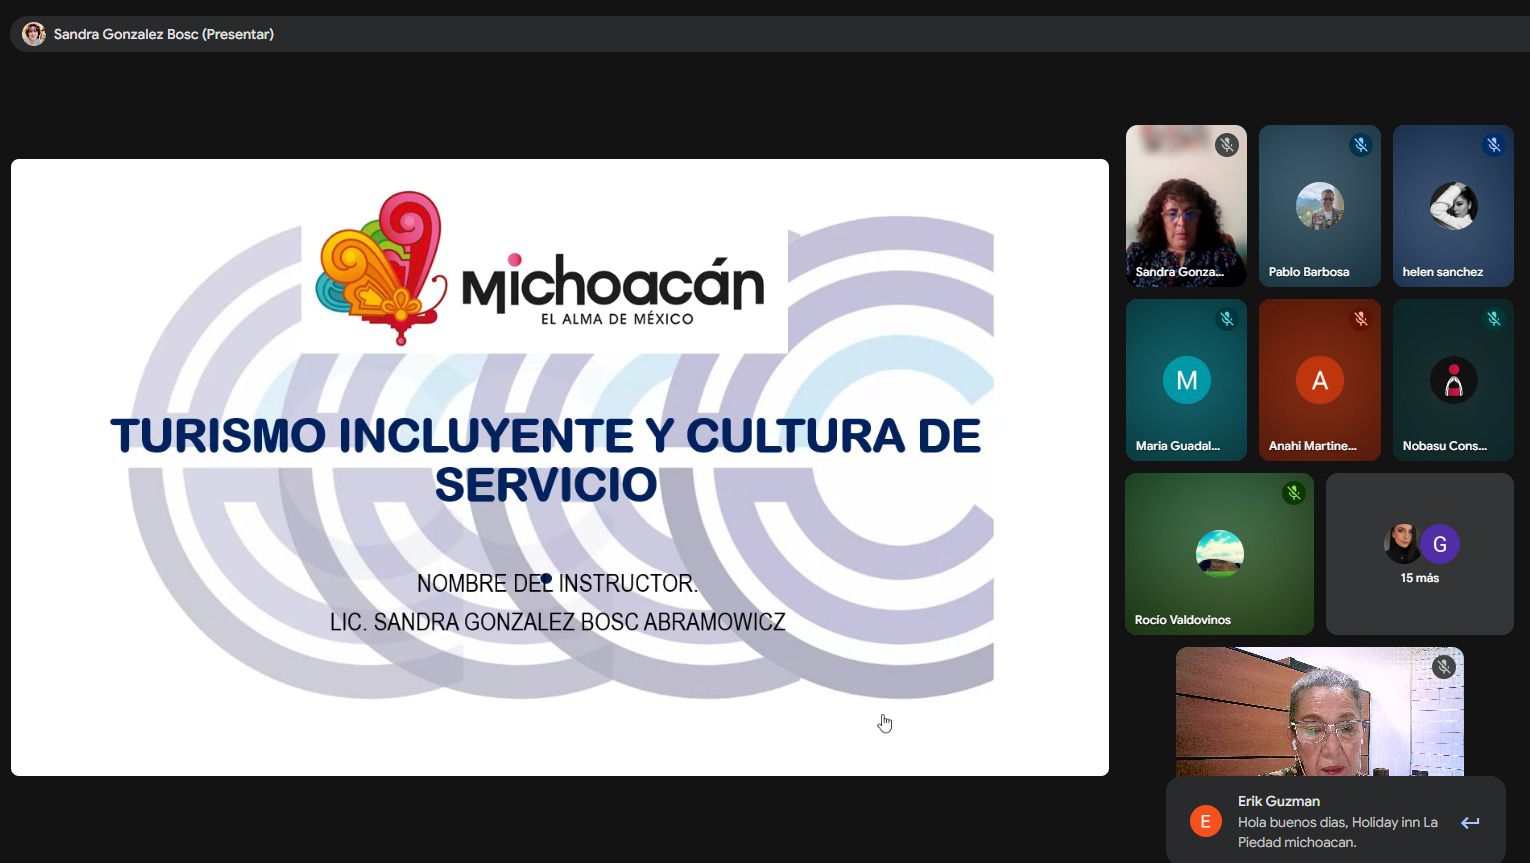Click the "Sandra Gonzalez Bosc (Presentar)" presenter label

tap(164, 34)
